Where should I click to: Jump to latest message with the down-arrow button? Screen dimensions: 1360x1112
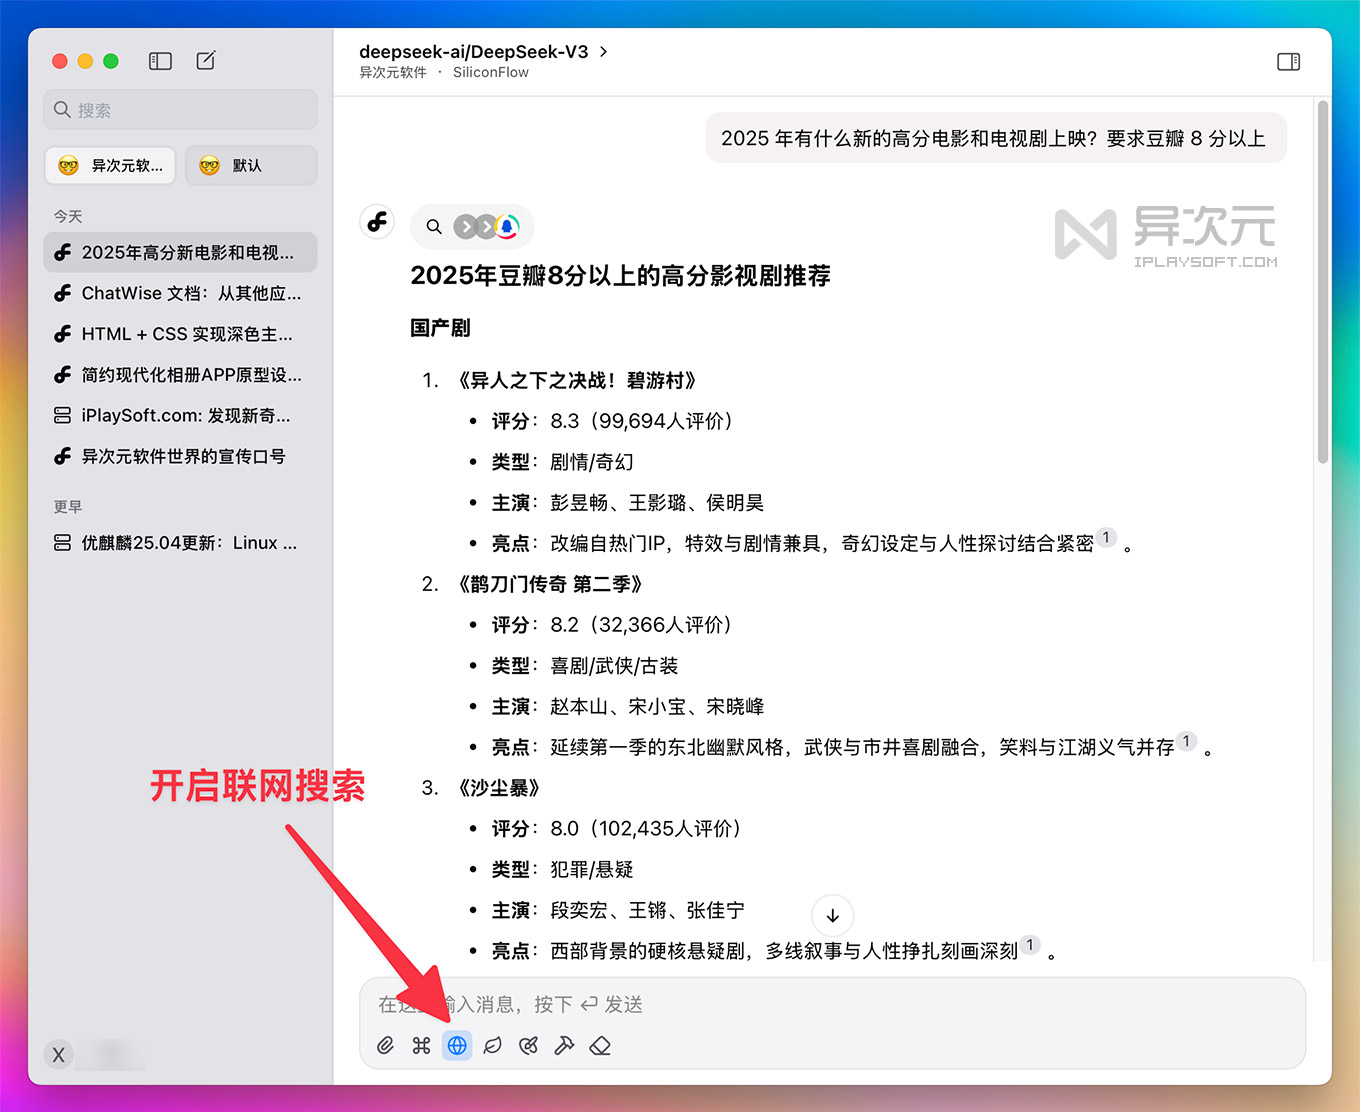(832, 915)
